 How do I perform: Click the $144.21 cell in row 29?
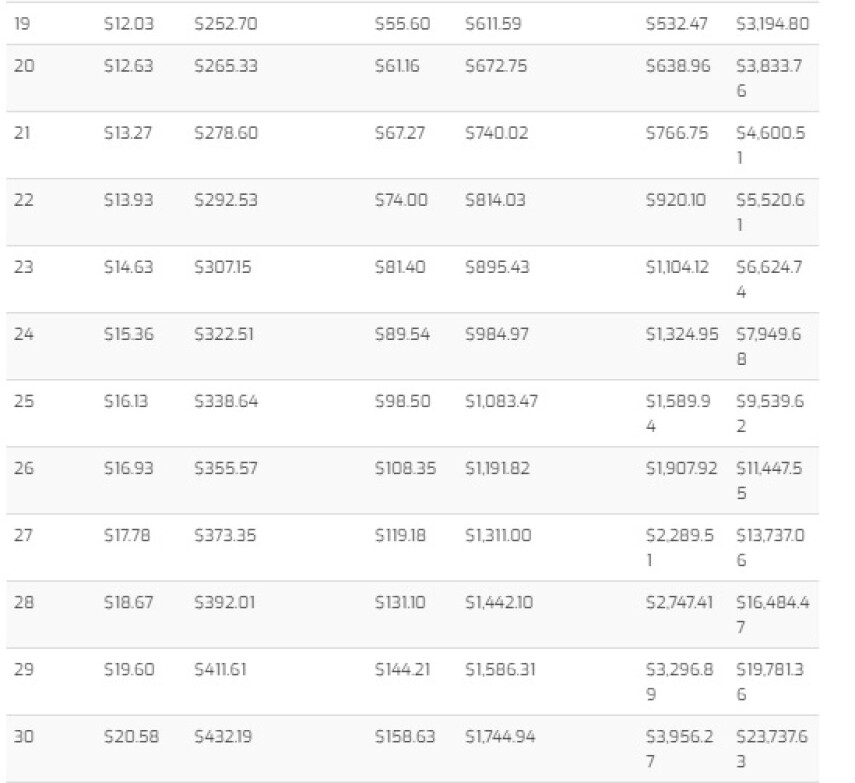point(402,670)
